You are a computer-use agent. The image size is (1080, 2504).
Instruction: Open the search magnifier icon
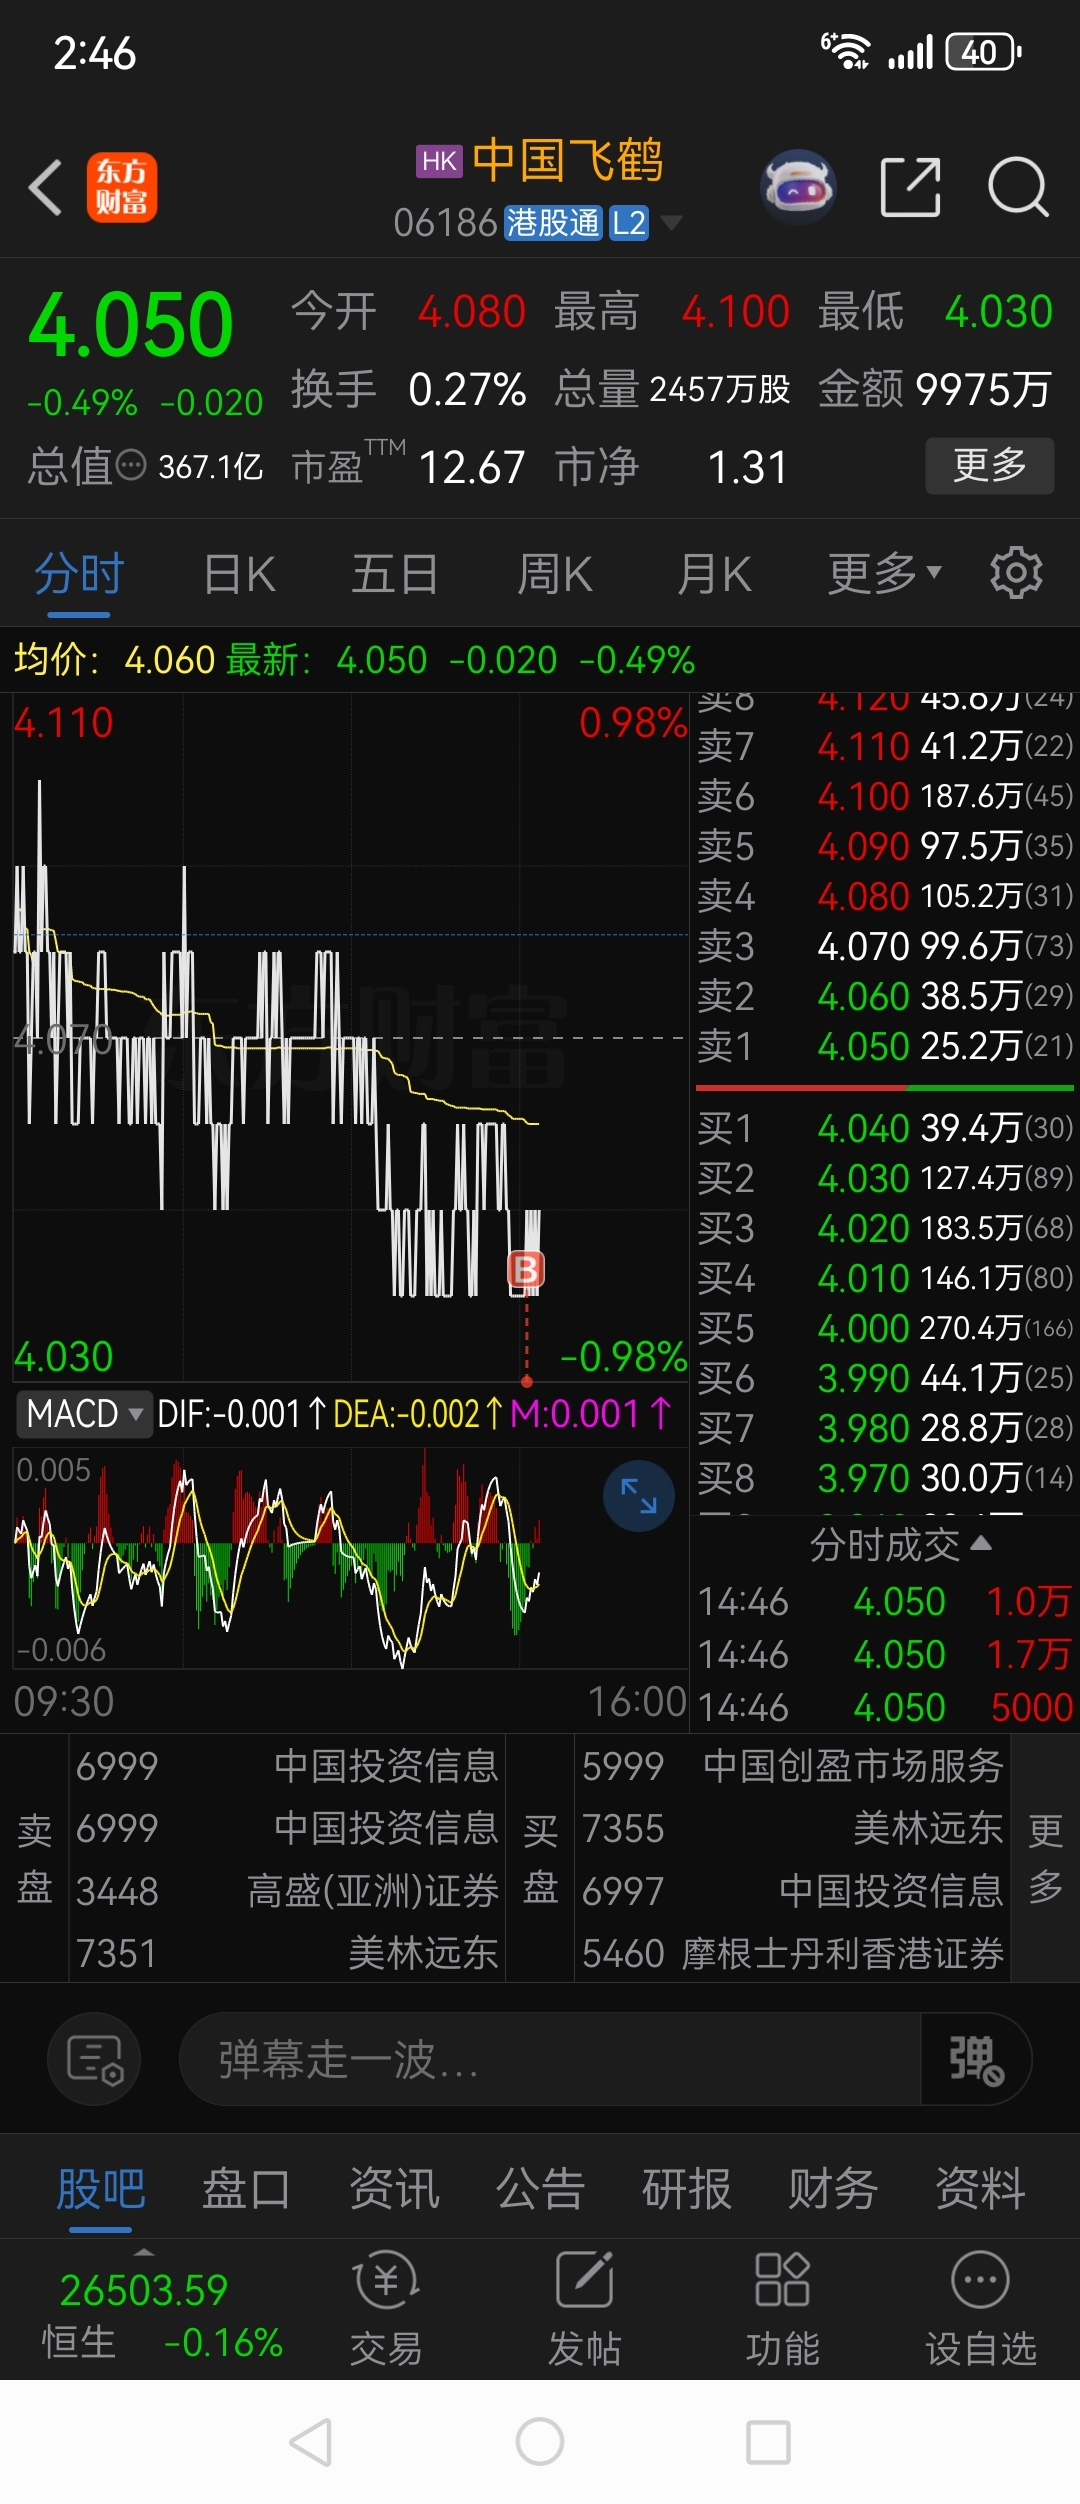click(x=1018, y=187)
